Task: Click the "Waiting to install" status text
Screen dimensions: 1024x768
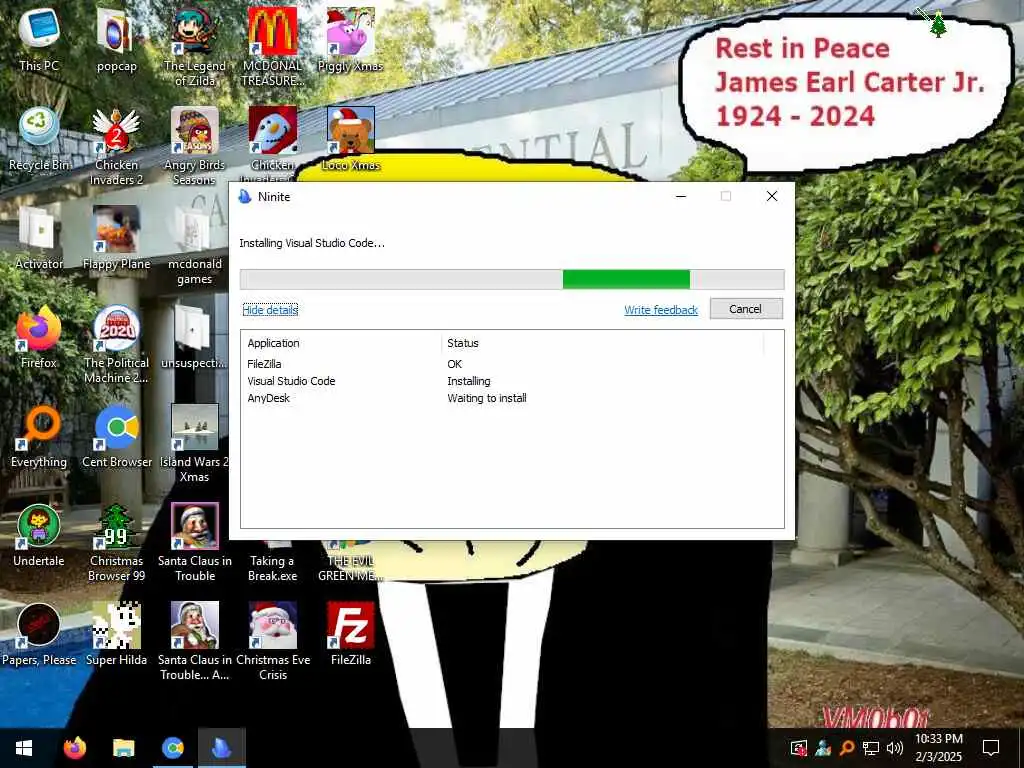Action: 487,398
